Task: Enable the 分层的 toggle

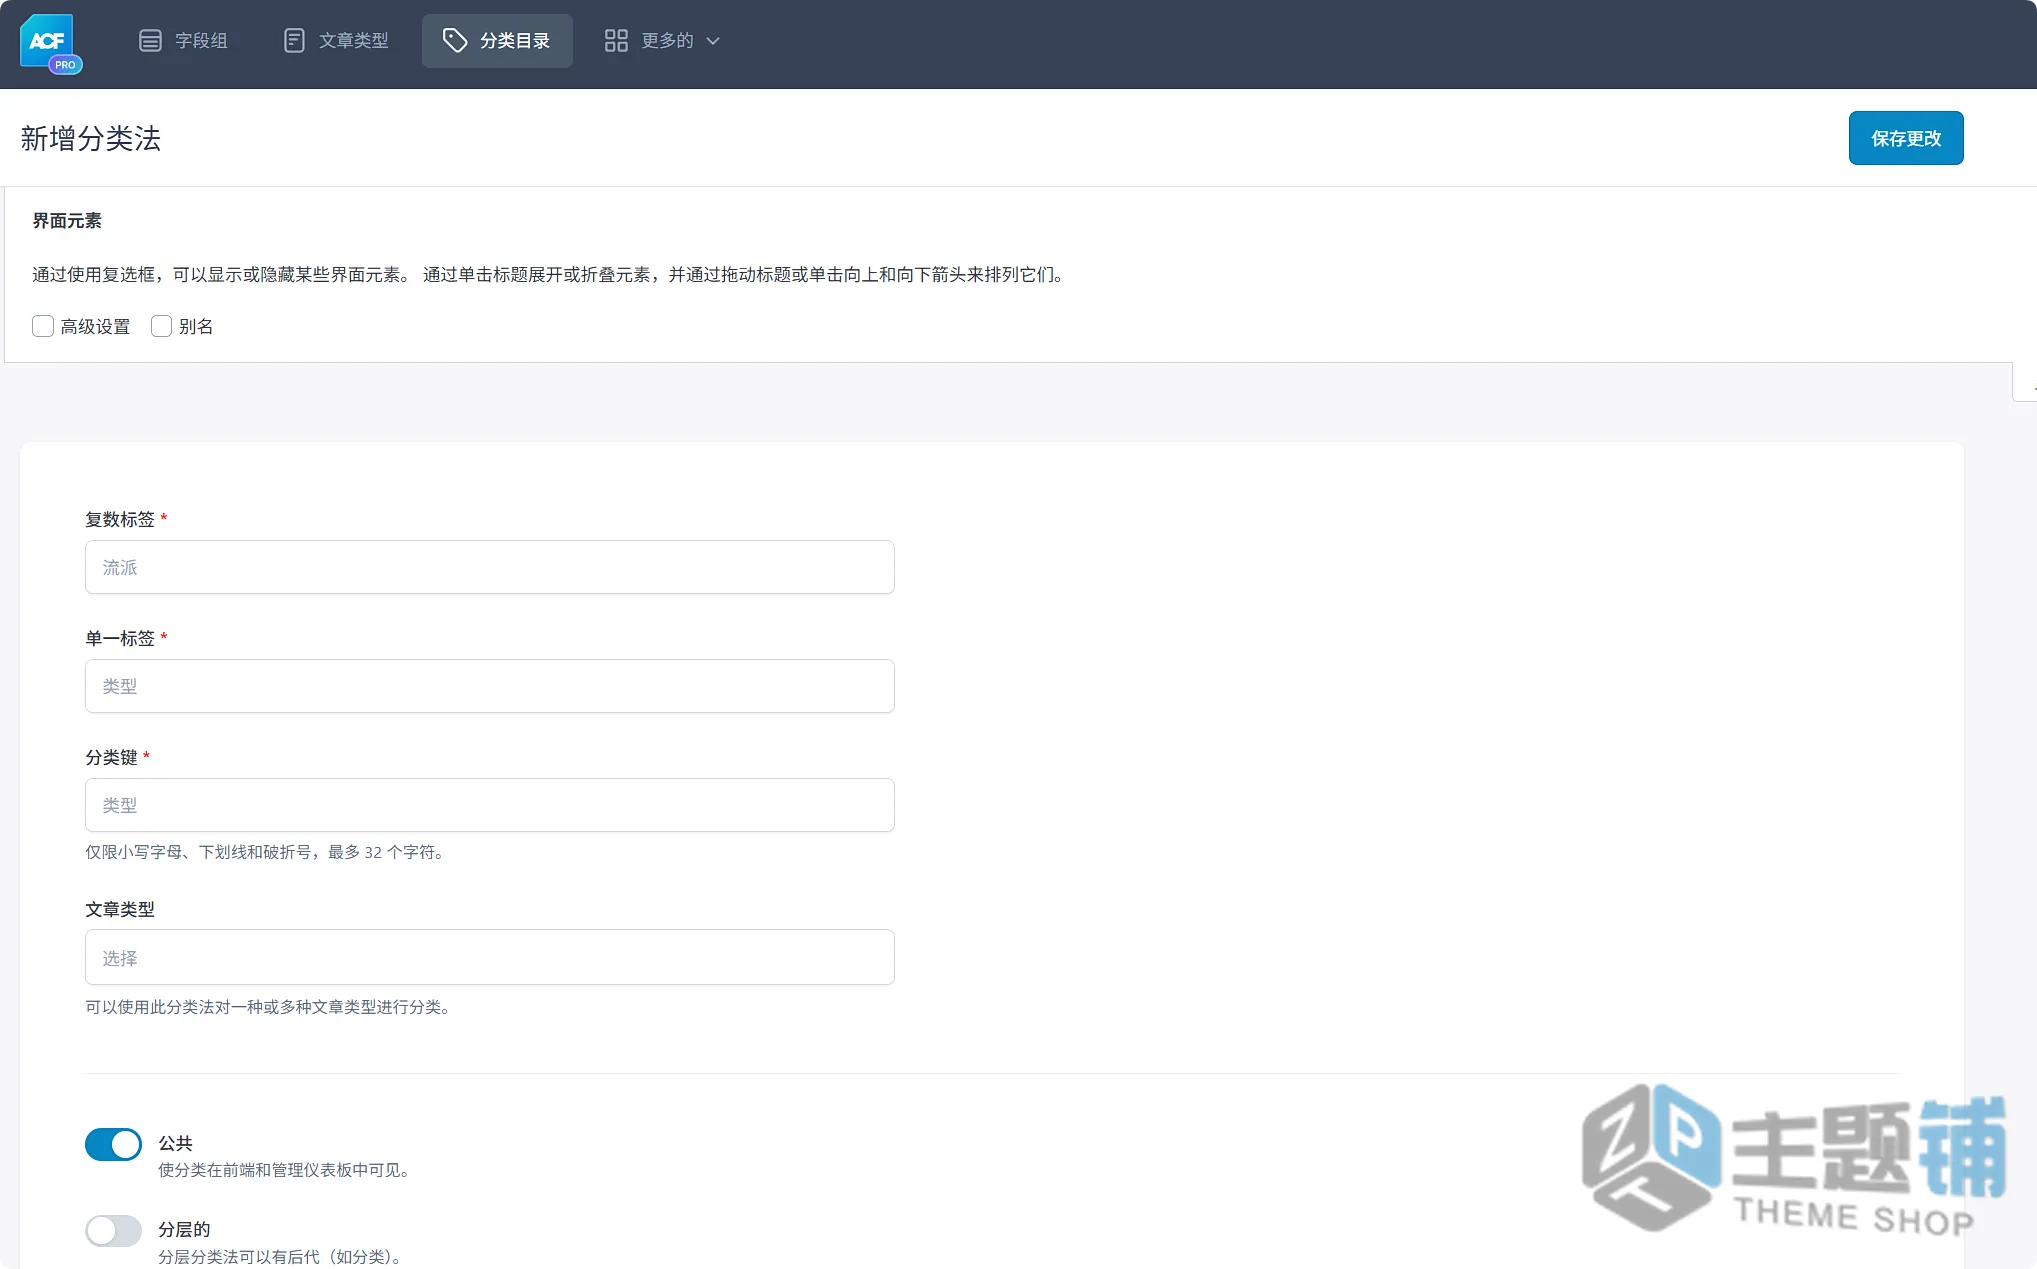Action: (x=113, y=1230)
